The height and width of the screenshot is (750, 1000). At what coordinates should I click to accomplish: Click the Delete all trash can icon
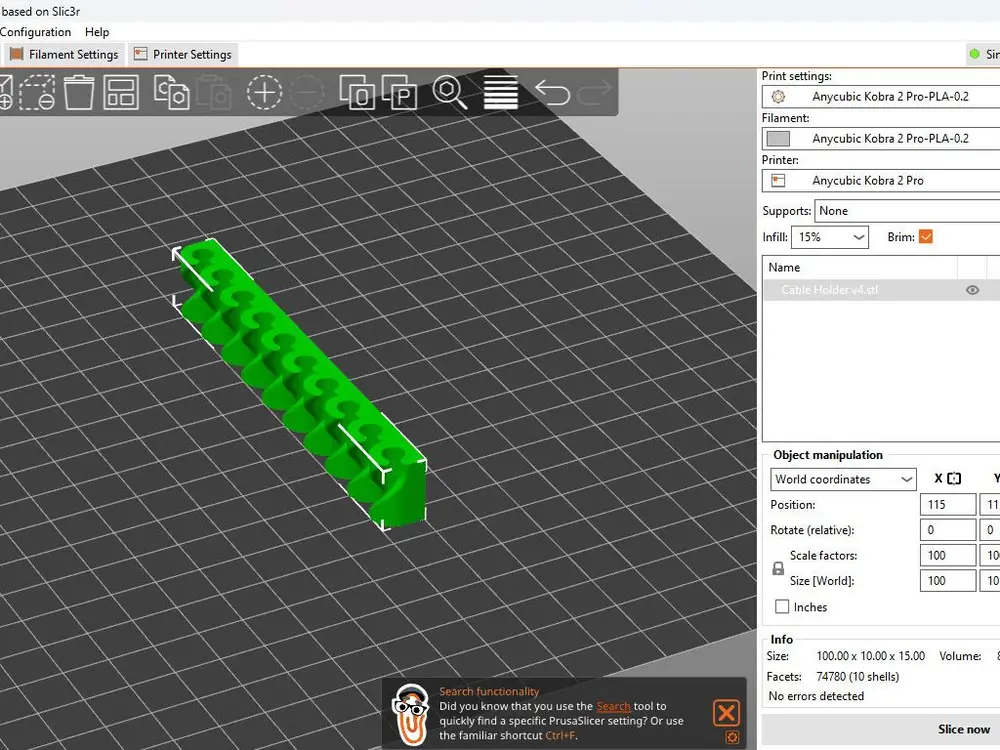79,92
